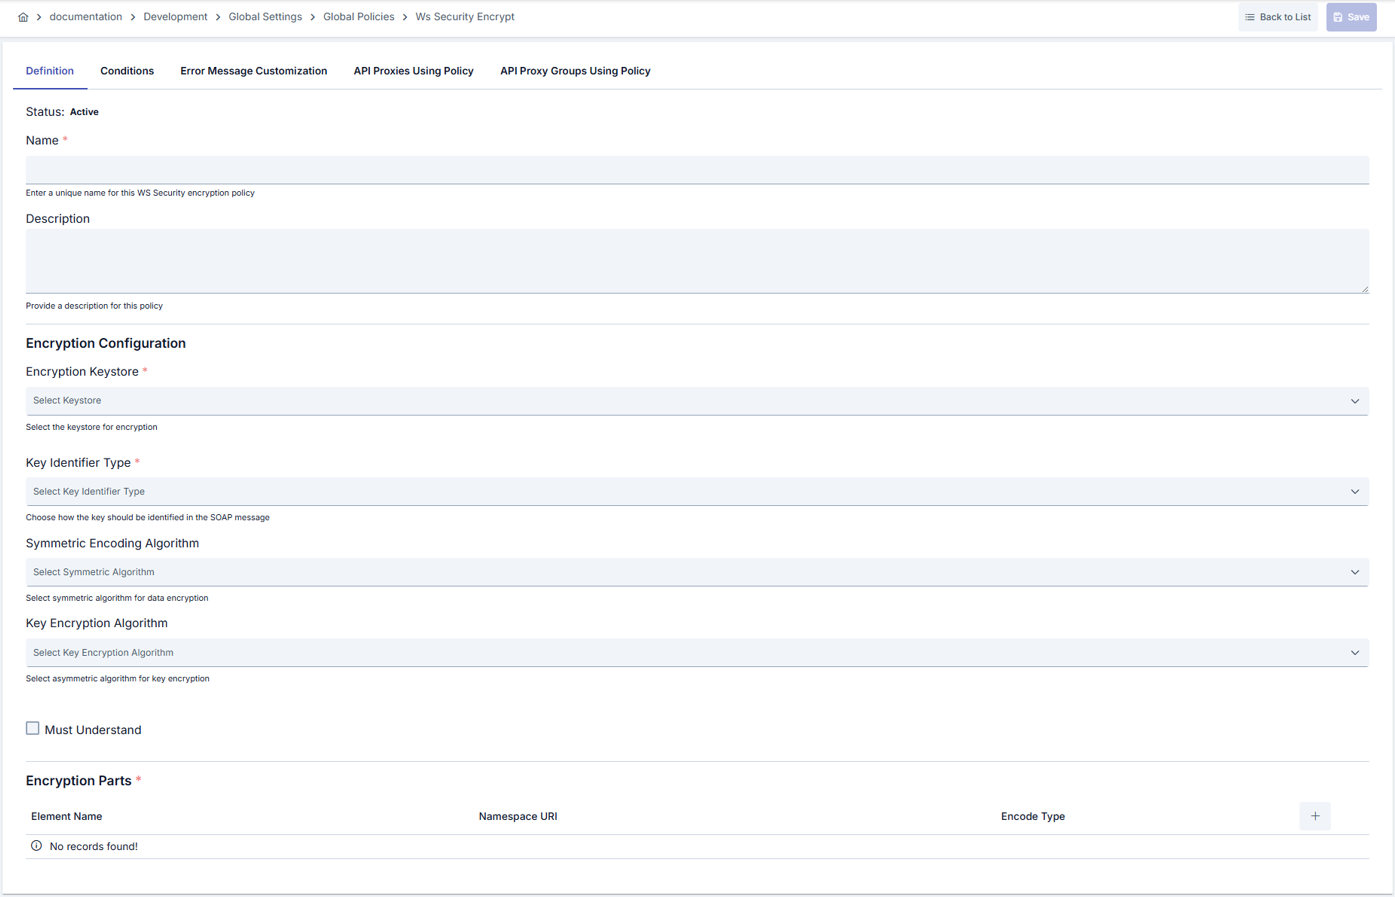The width and height of the screenshot is (1395, 897).
Task: View API Proxy Groups Using Policy tab
Action: click(575, 71)
